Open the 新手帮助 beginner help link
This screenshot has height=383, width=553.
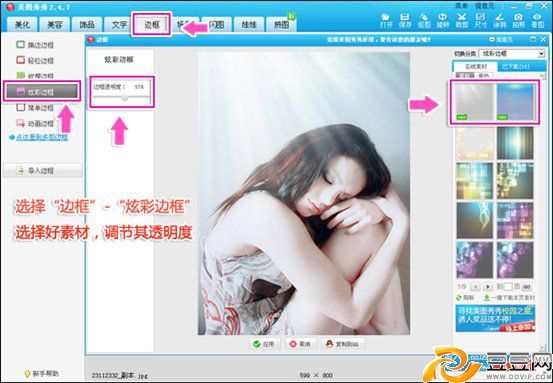(x=42, y=373)
